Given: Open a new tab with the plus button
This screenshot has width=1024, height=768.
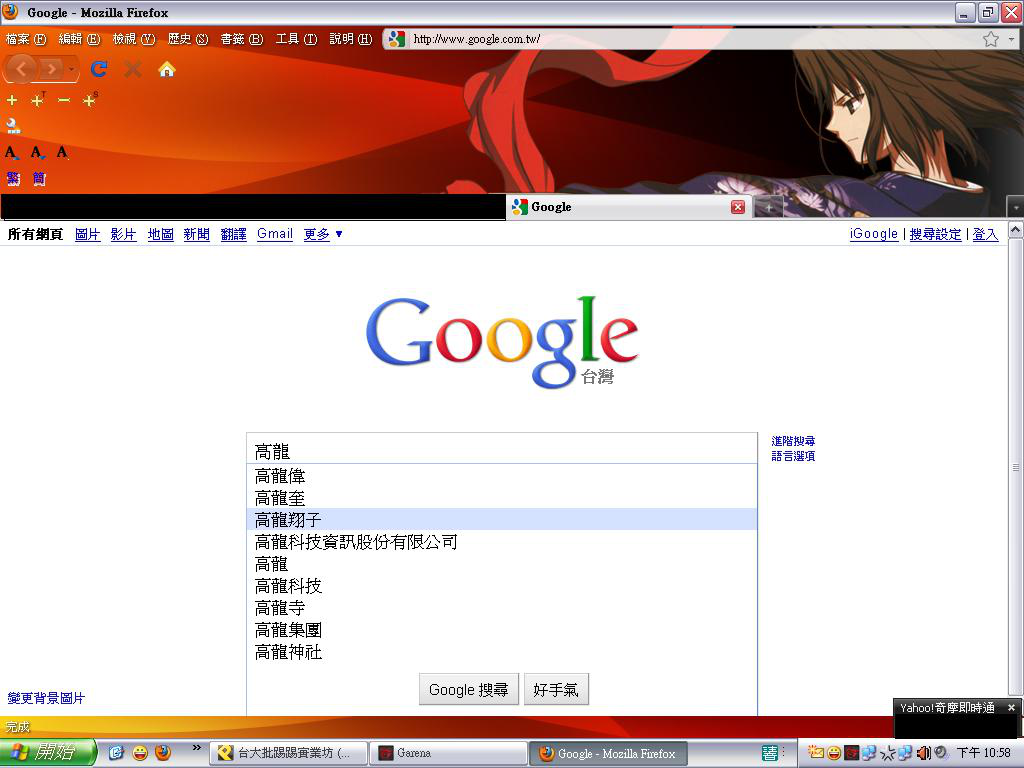Looking at the screenshot, I should [x=769, y=207].
